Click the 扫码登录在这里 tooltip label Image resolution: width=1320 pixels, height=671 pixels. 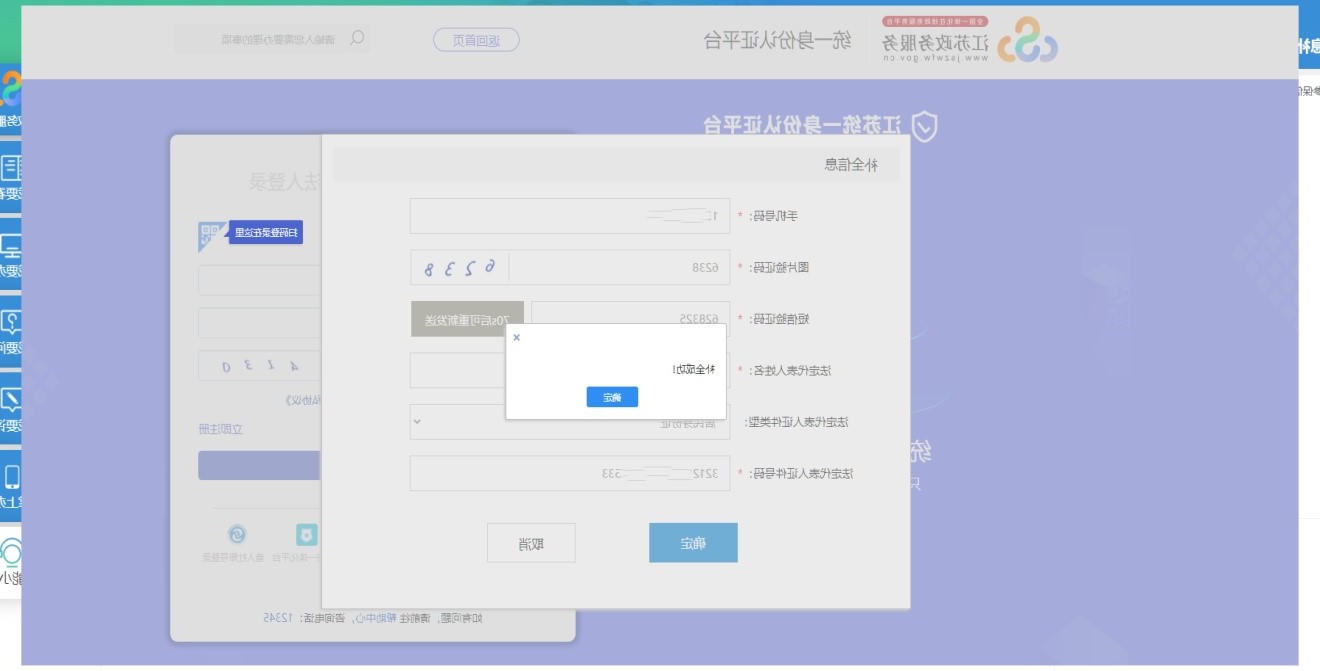(266, 233)
